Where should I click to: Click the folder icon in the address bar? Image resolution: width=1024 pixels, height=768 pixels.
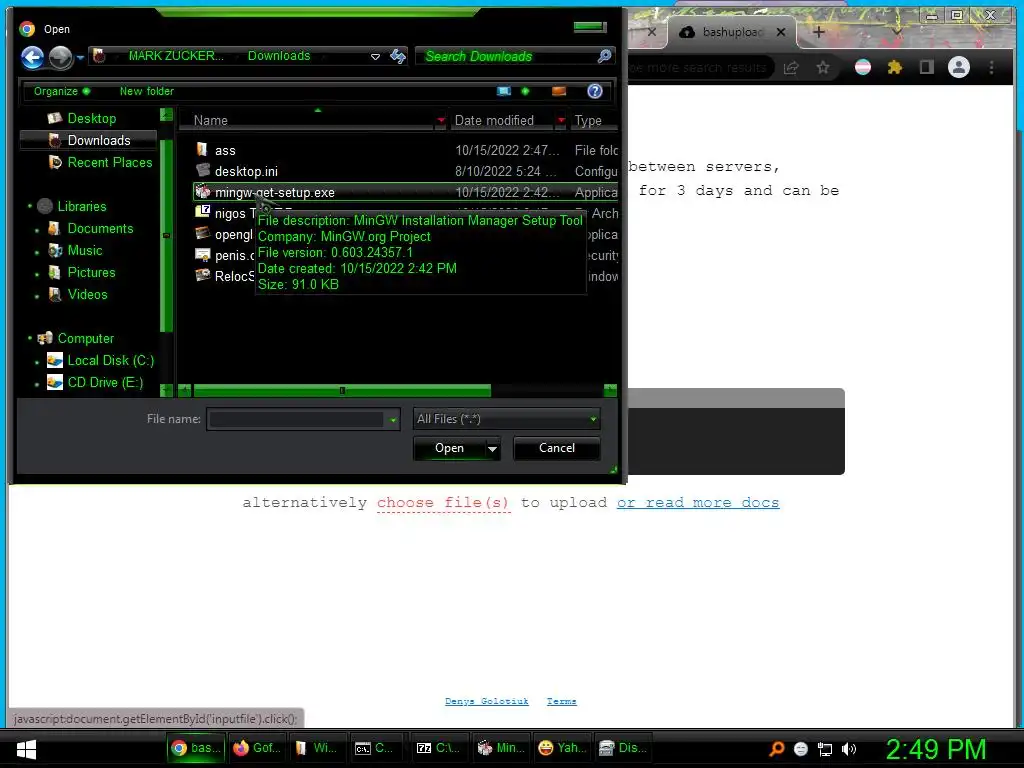99,56
